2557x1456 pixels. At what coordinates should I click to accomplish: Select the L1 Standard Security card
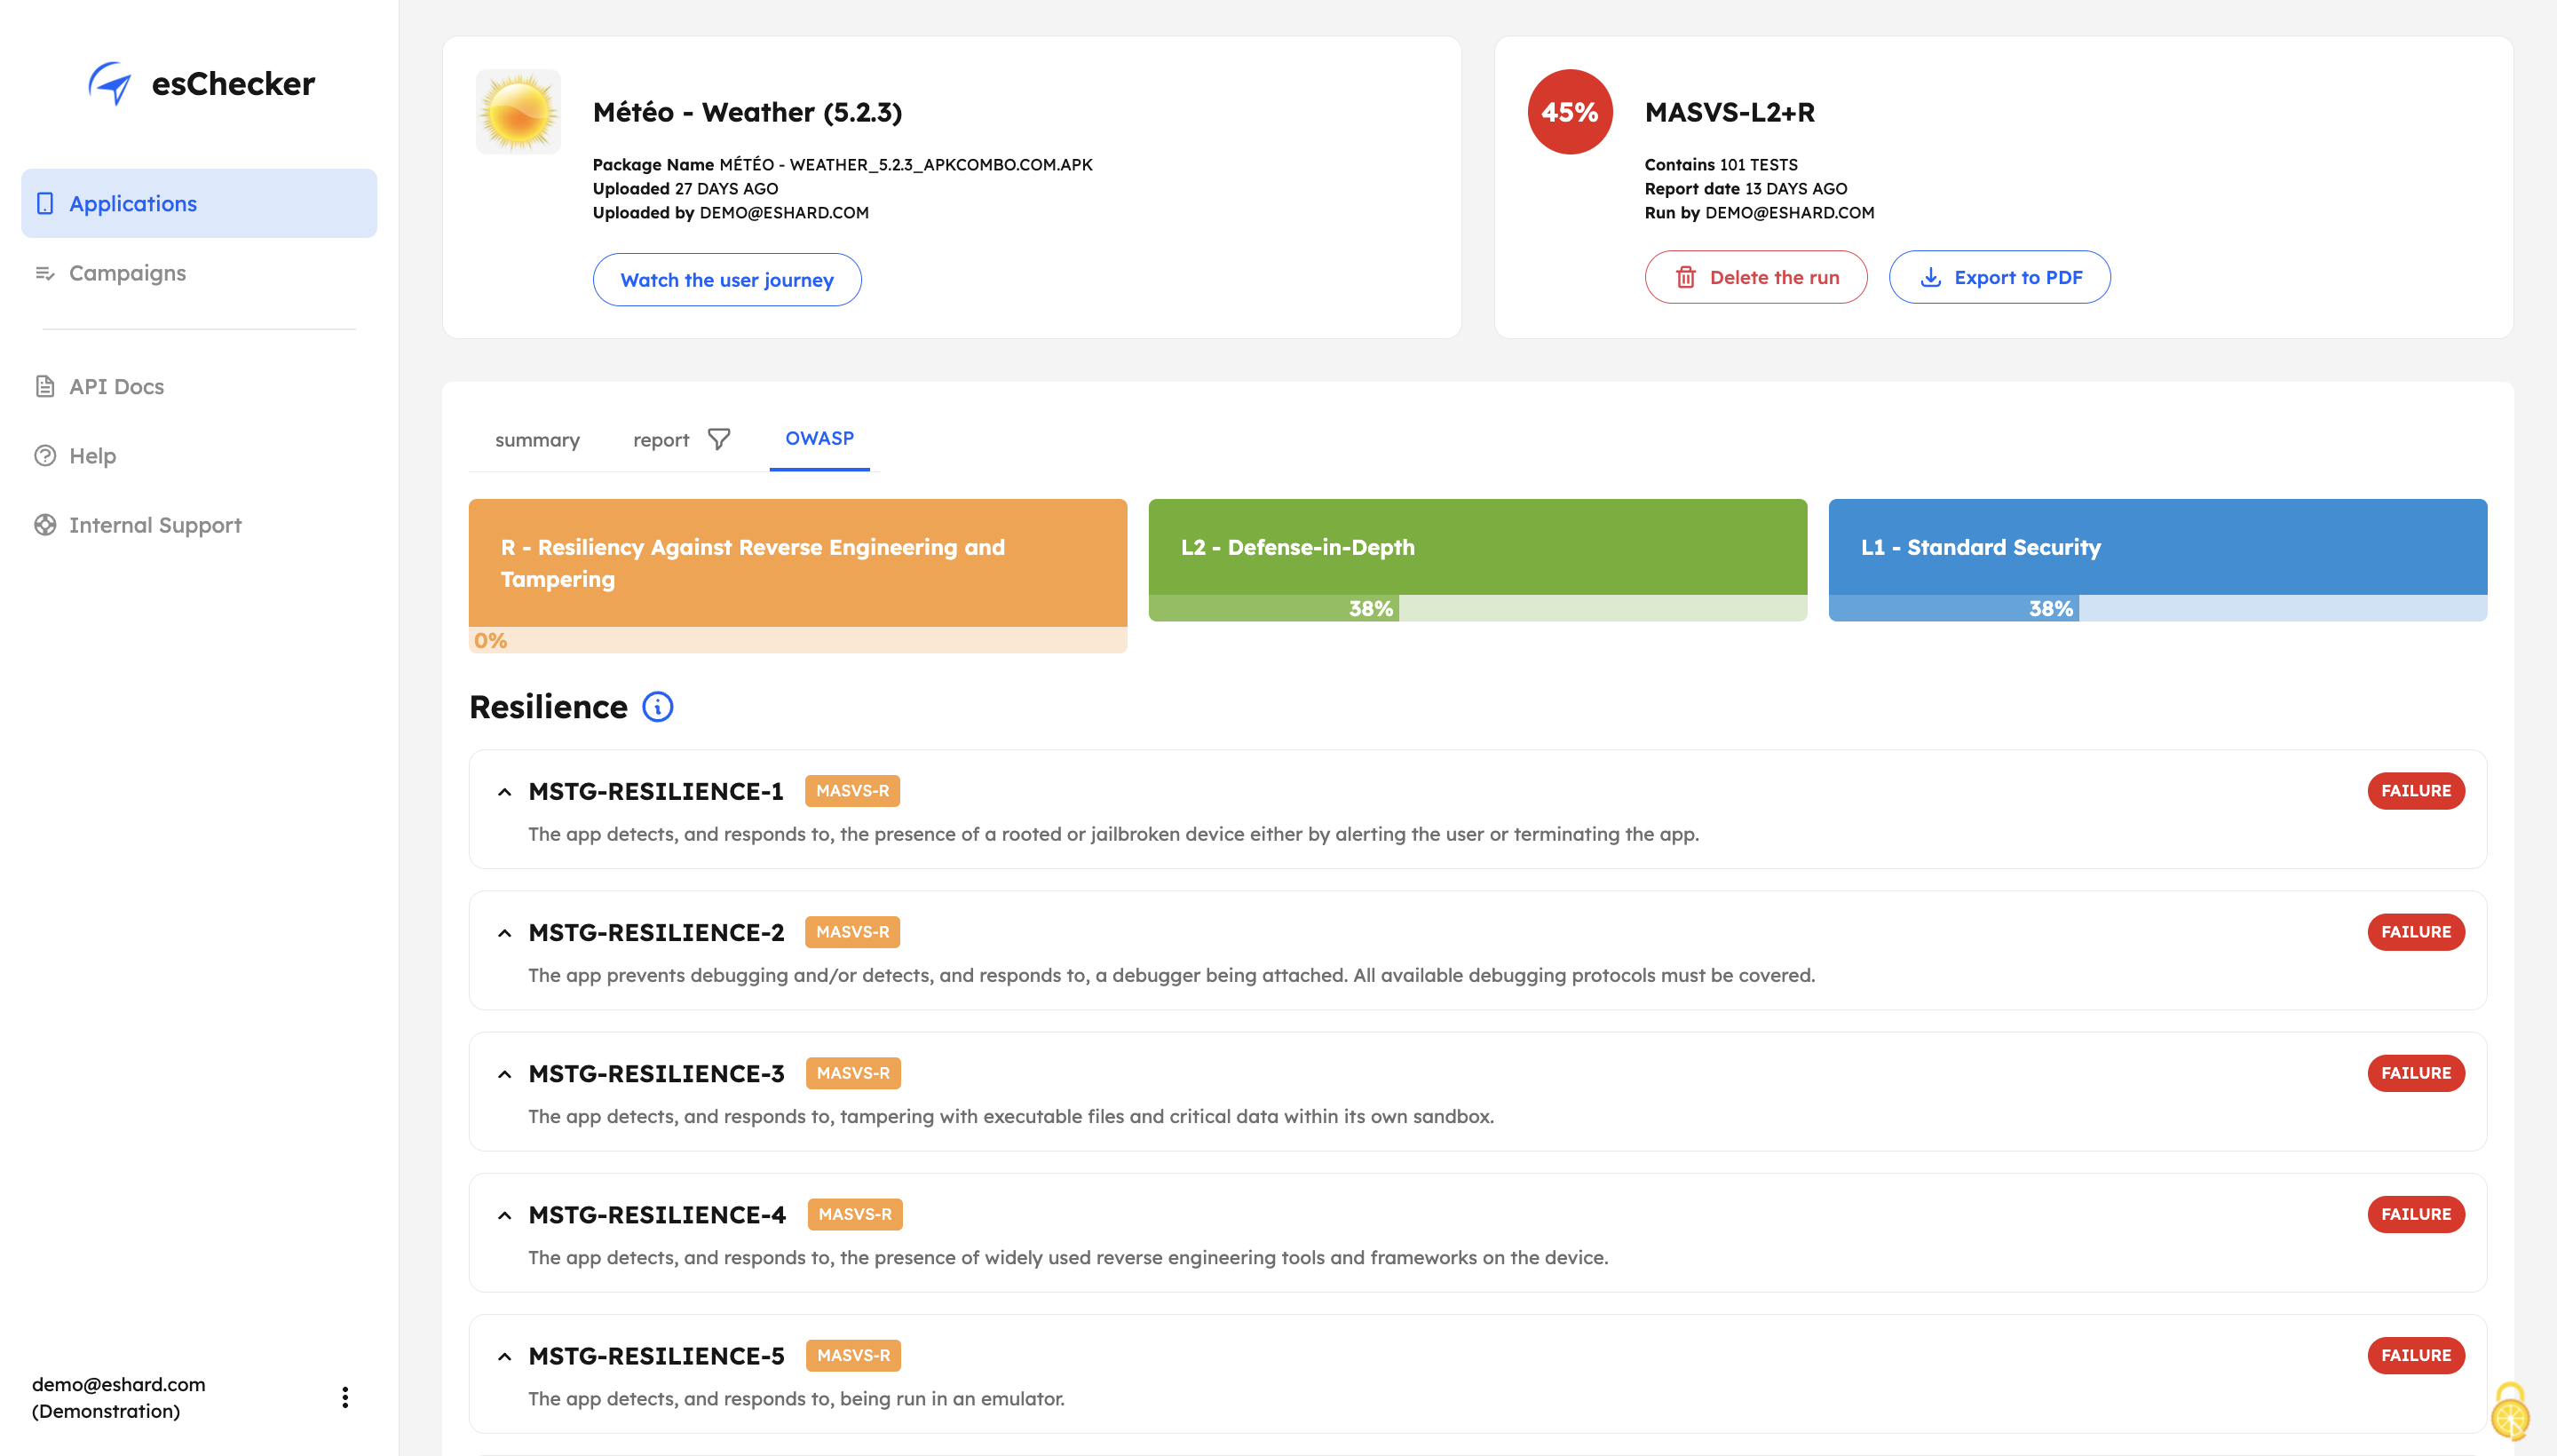pos(2157,548)
